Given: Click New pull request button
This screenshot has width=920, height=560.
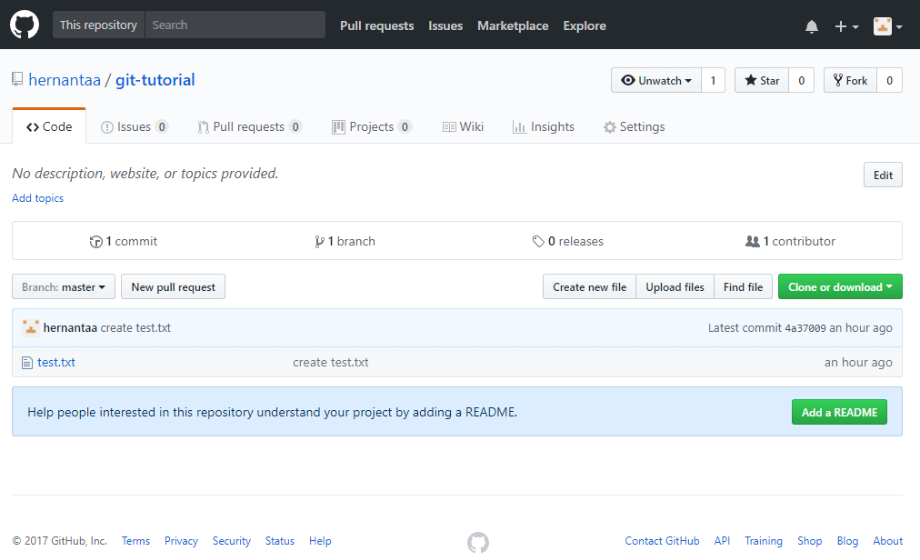Looking at the screenshot, I should coord(173,287).
